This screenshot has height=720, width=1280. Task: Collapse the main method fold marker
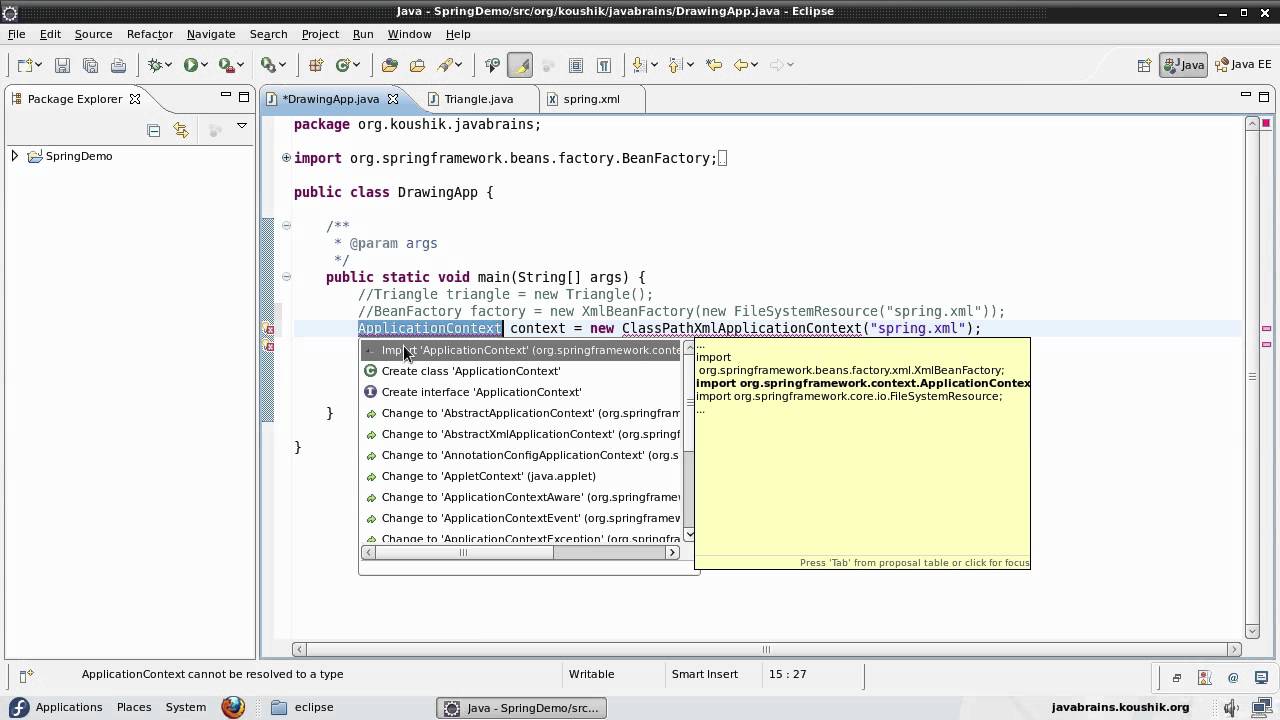pyautogui.click(x=286, y=277)
